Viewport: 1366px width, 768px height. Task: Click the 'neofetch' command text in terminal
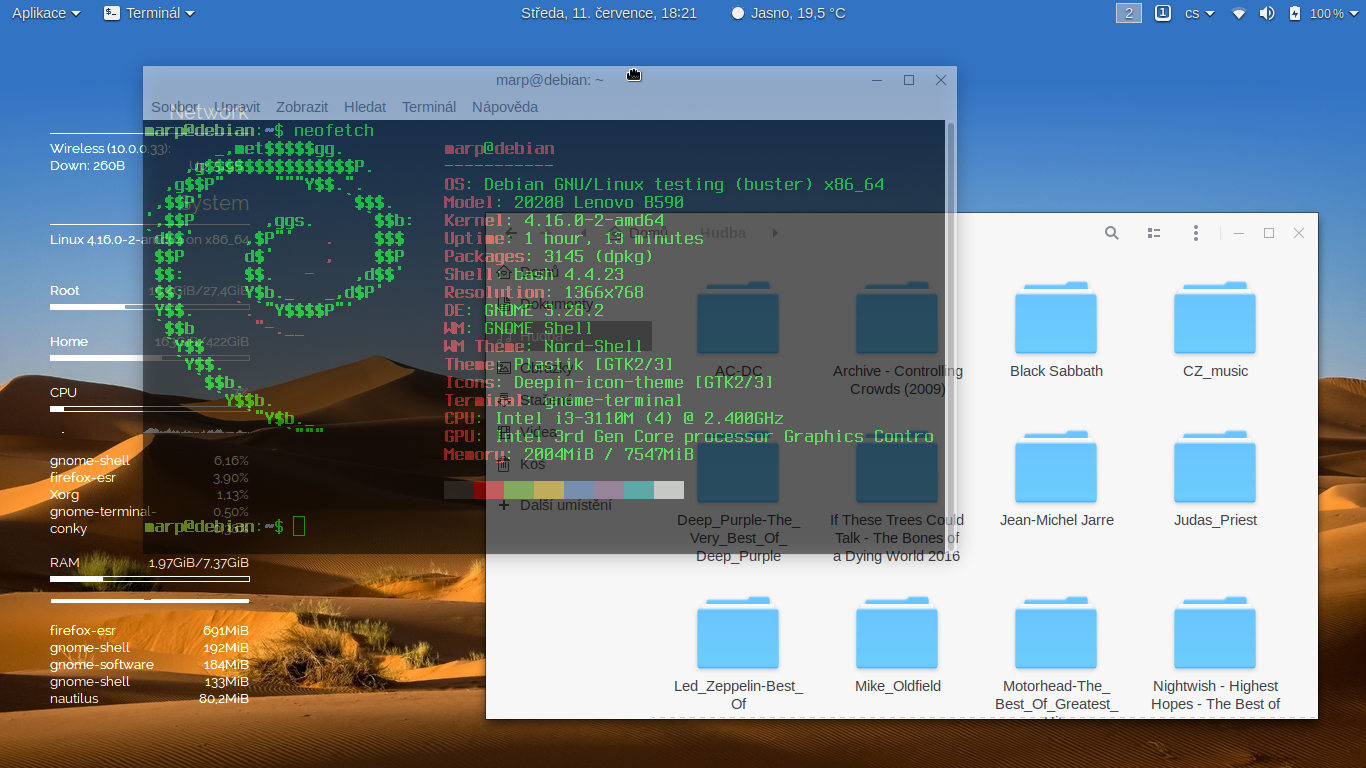click(334, 130)
